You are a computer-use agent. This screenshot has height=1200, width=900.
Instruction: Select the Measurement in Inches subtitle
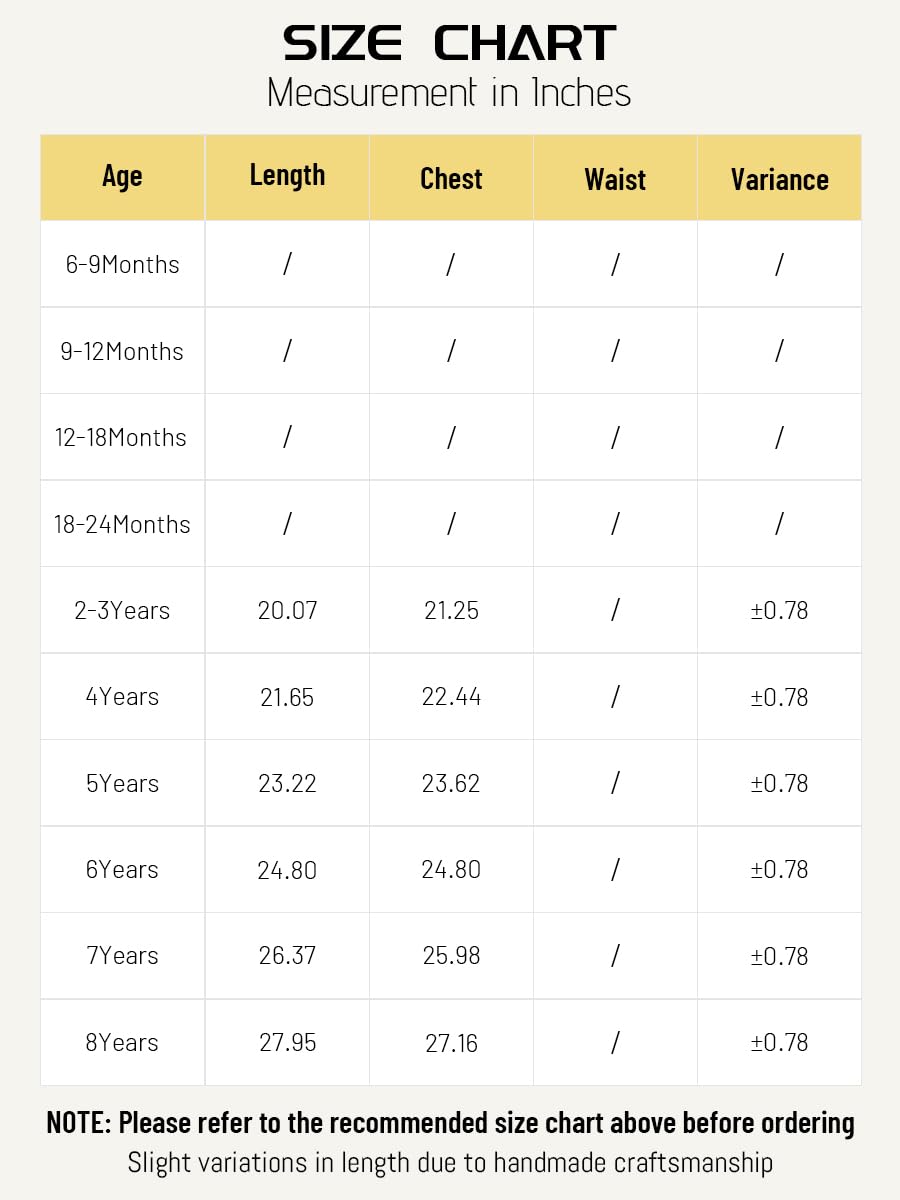(x=449, y=93)
